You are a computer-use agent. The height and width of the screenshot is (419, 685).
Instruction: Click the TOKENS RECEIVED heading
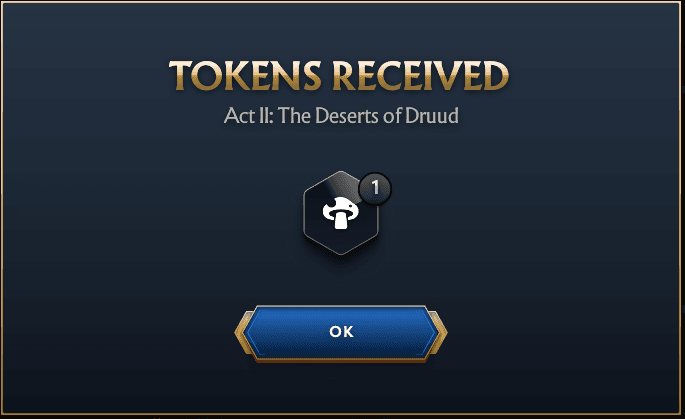(x=339, y=76)
